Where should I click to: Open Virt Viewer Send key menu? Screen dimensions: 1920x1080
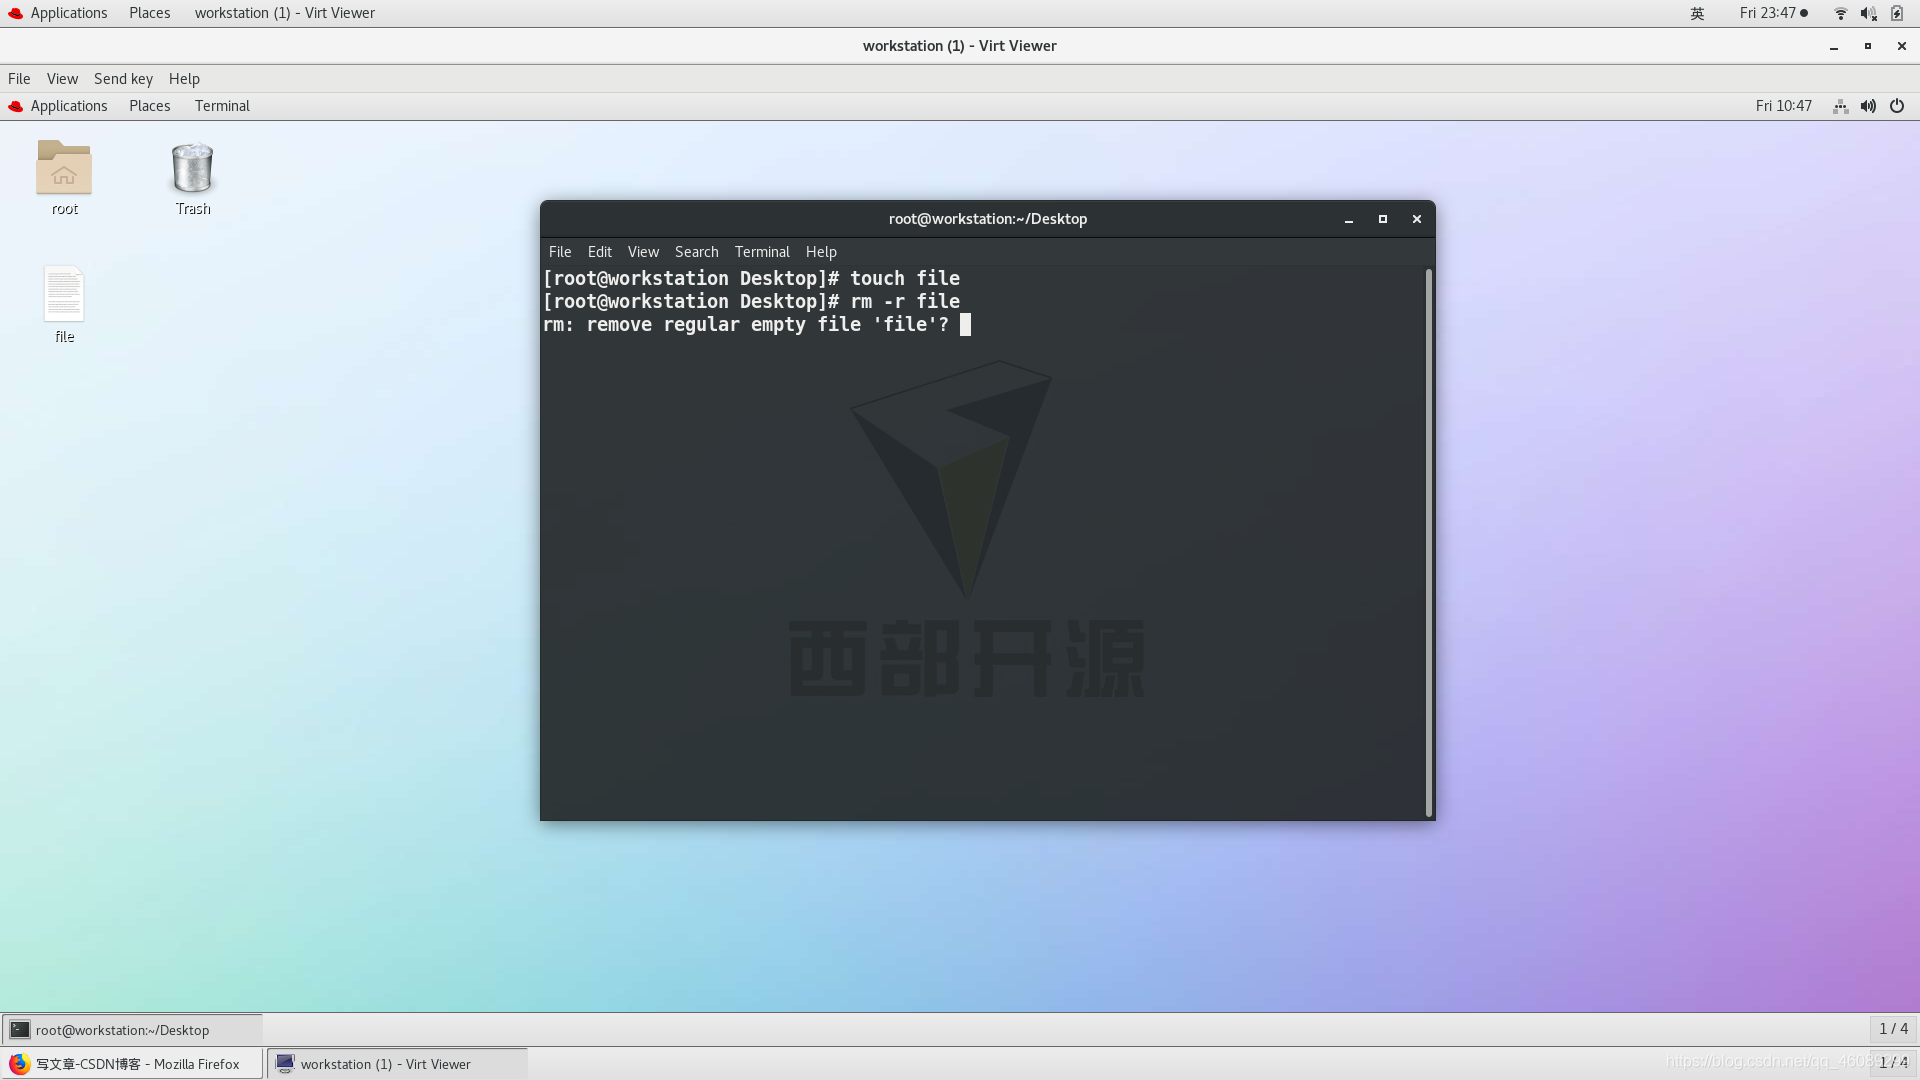pos(124,79)
